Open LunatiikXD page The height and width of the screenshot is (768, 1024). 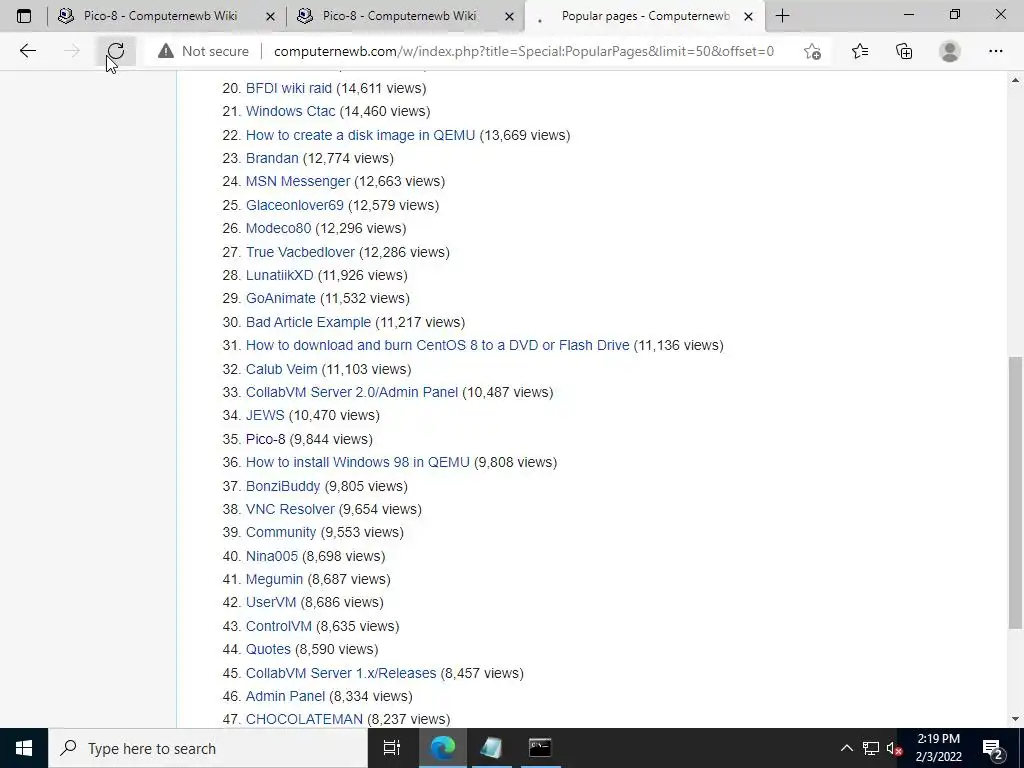coord(280,275)
